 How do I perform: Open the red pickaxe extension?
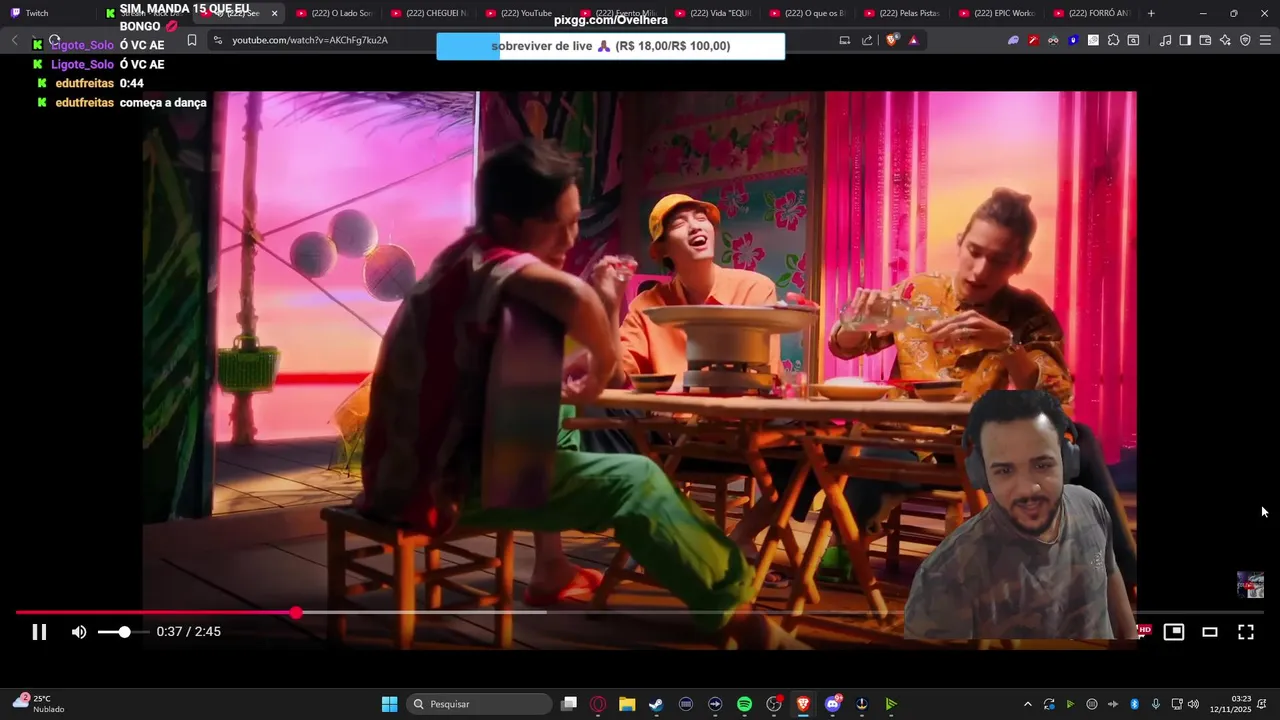point(1033,40)
